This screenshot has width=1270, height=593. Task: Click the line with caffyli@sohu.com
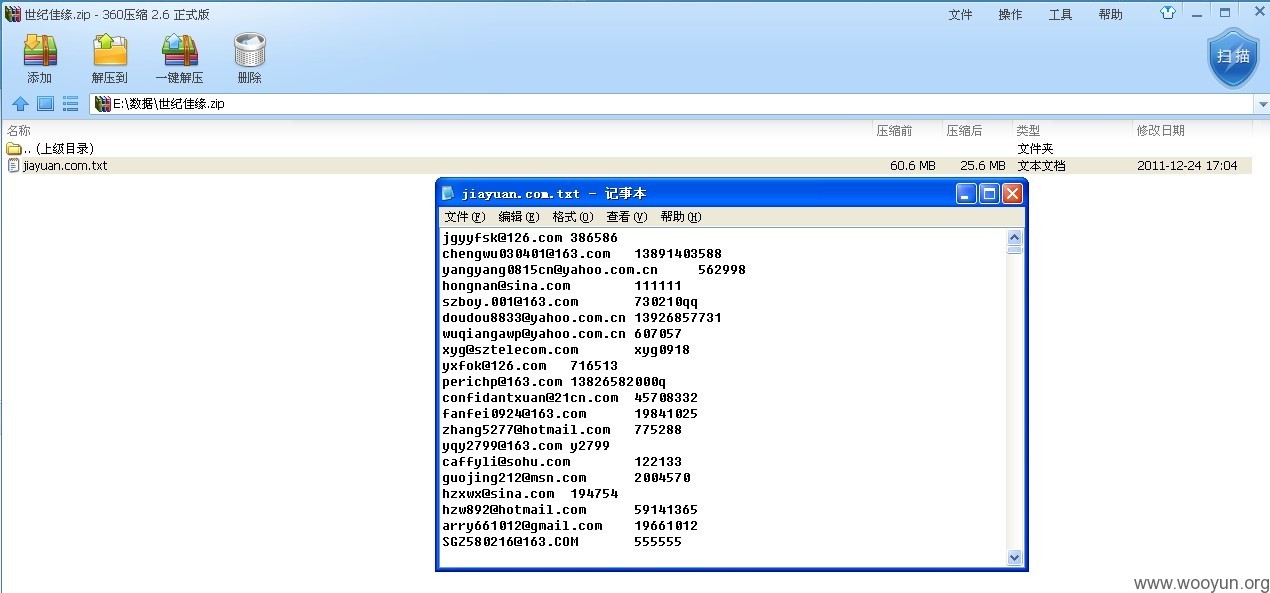562,462
